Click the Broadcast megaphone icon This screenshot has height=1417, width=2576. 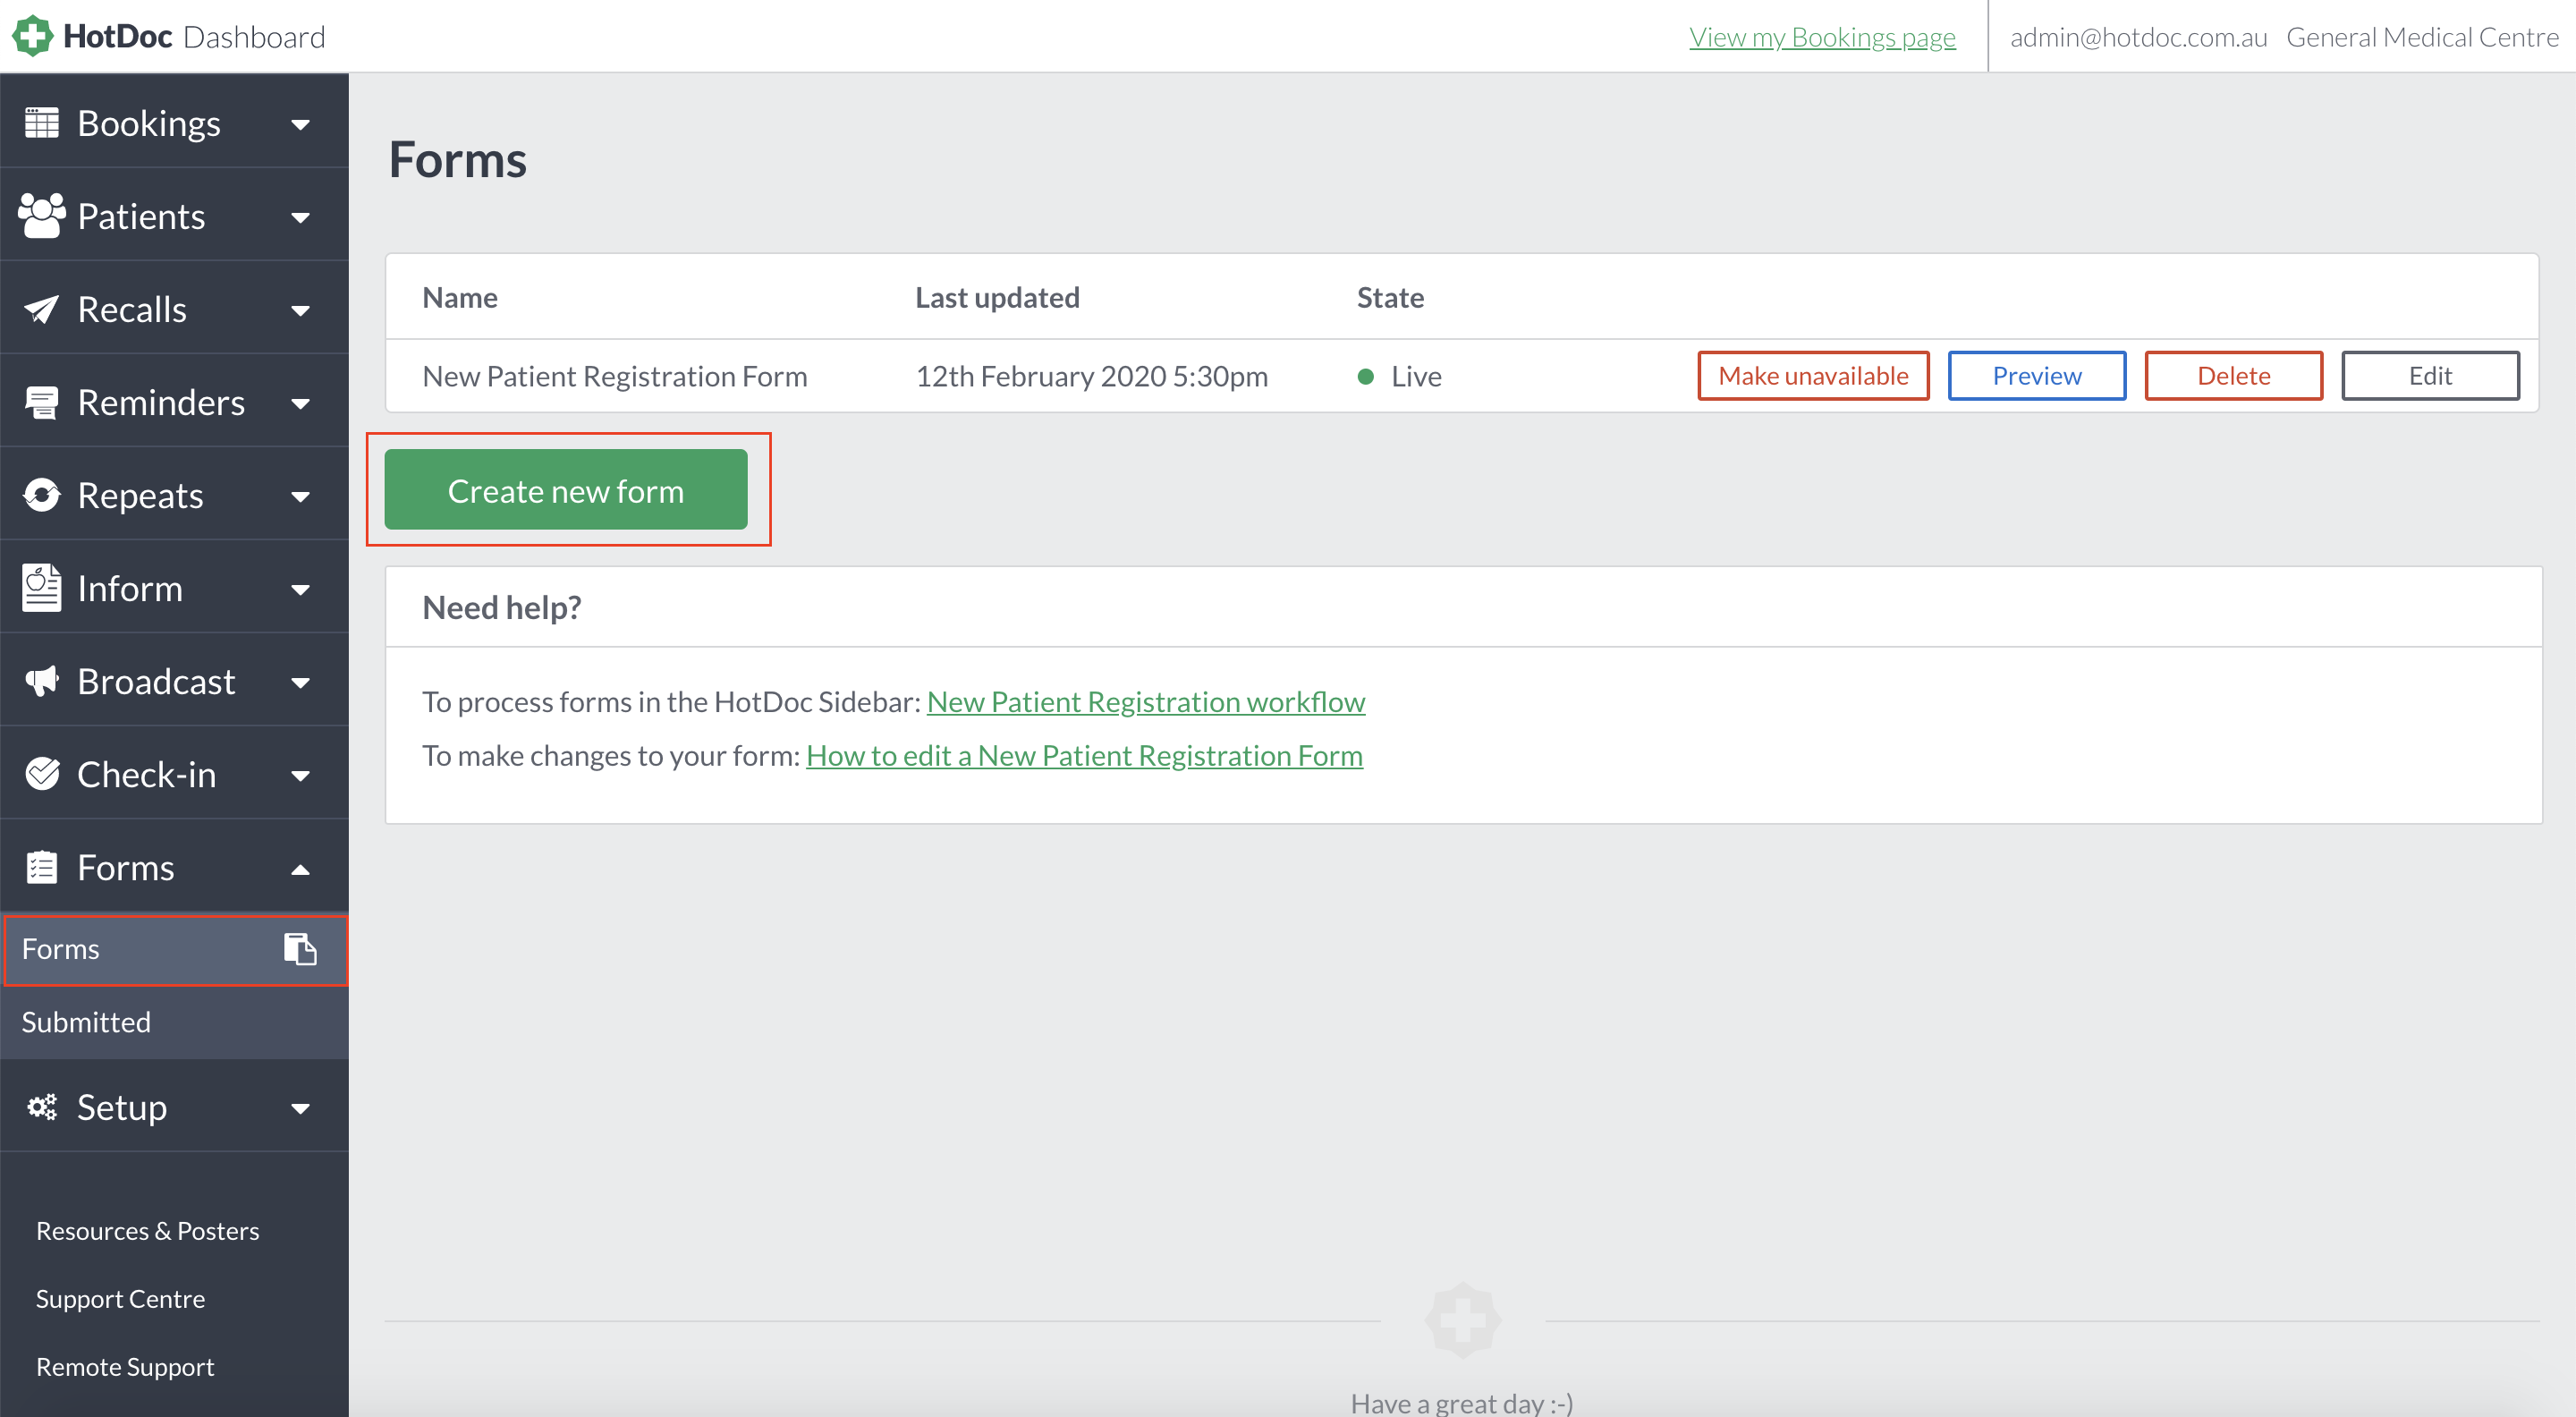click(41, 681)
